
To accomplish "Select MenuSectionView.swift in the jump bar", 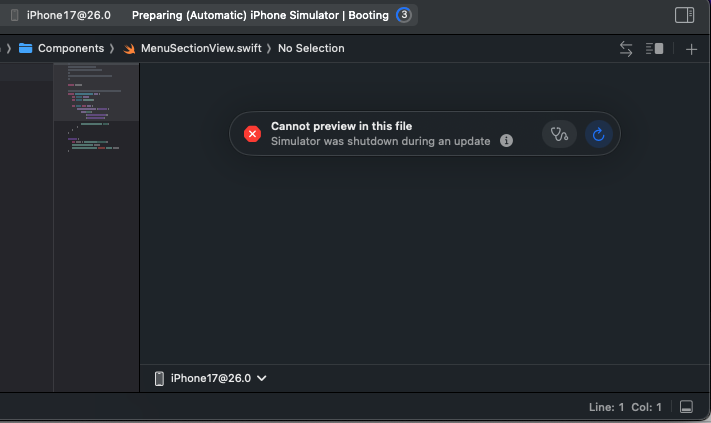I will coord(201,48).
